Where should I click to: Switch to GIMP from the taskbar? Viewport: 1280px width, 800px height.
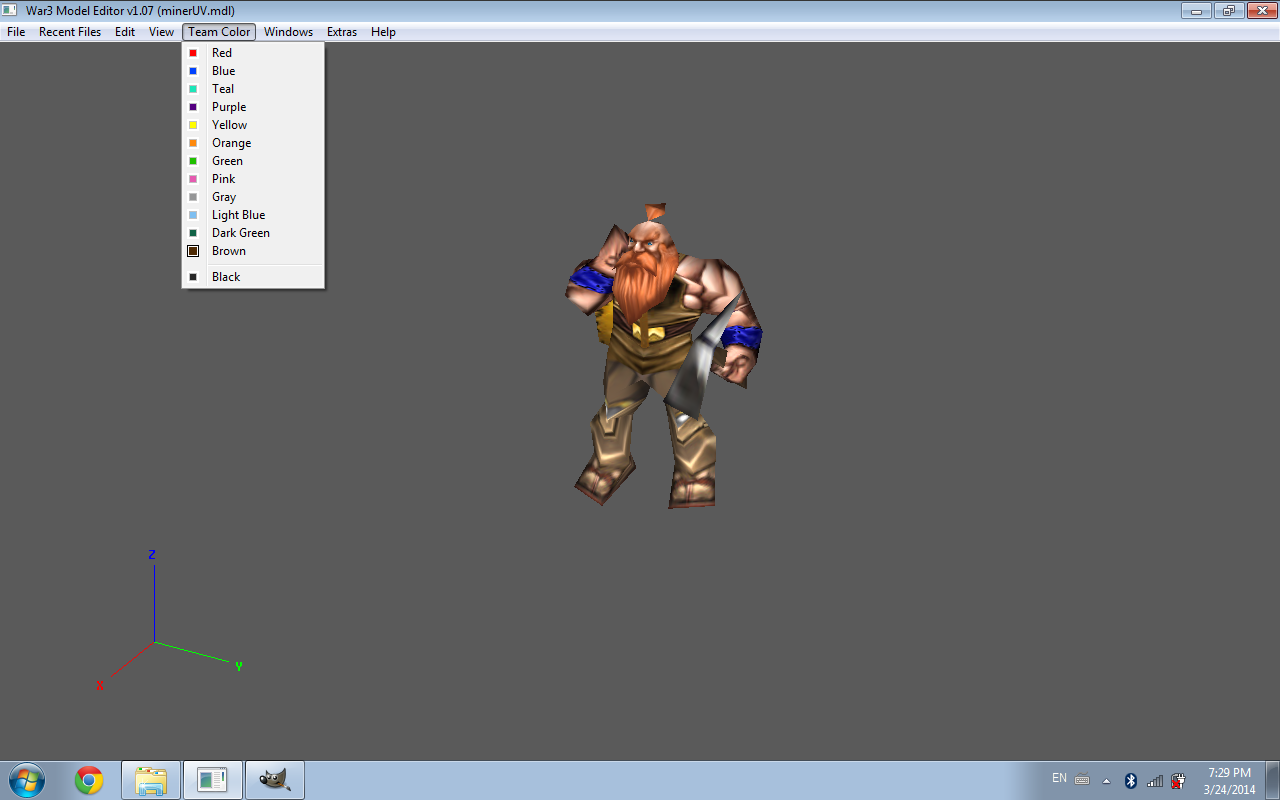275,780
